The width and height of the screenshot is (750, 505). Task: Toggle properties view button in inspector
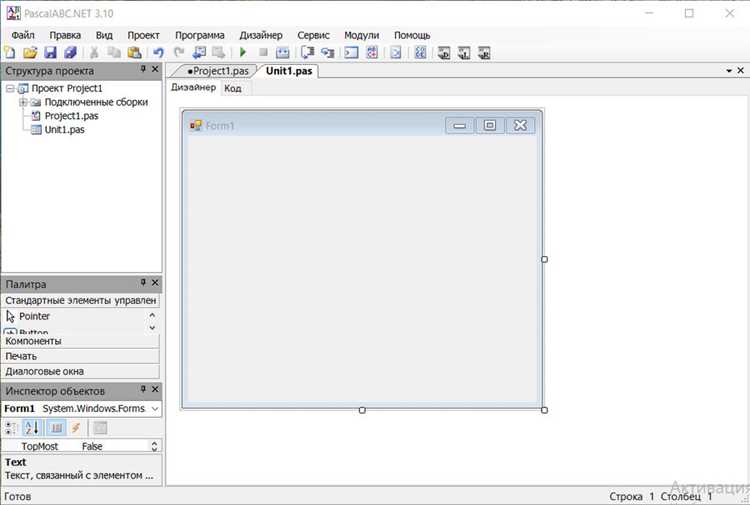(x=56, y=428)
